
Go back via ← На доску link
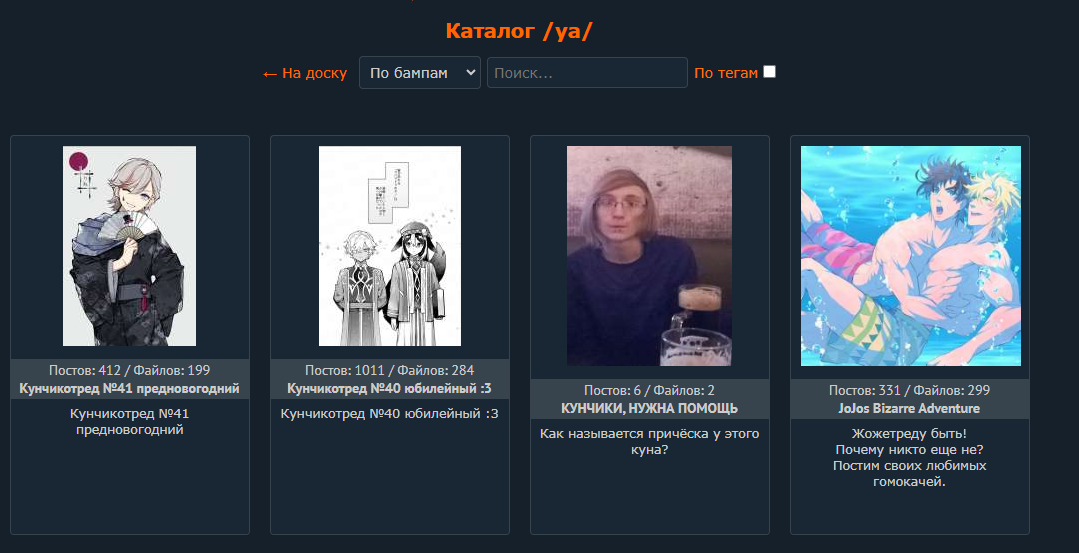click(304, 73)
